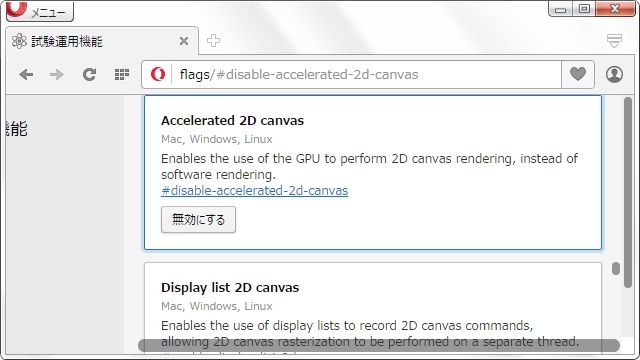Click the experiments flask icon on the tab
The height and width of the screenshot is (360, 640).
tap(19, 41)
